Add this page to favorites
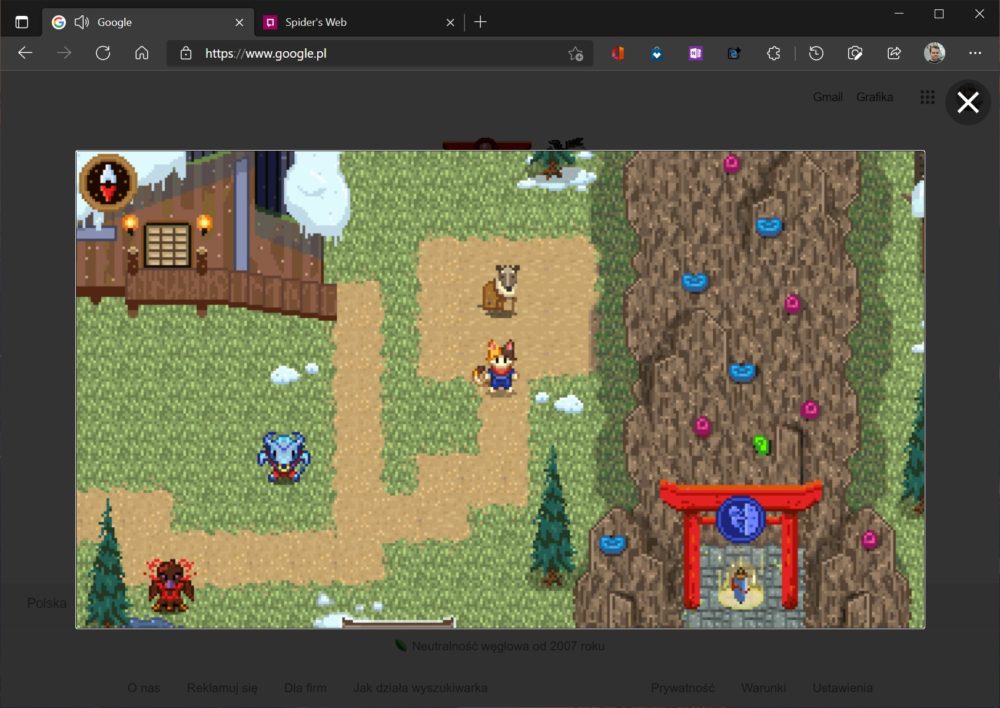Viewport: 1000px width, 708px height. [575, 54]
